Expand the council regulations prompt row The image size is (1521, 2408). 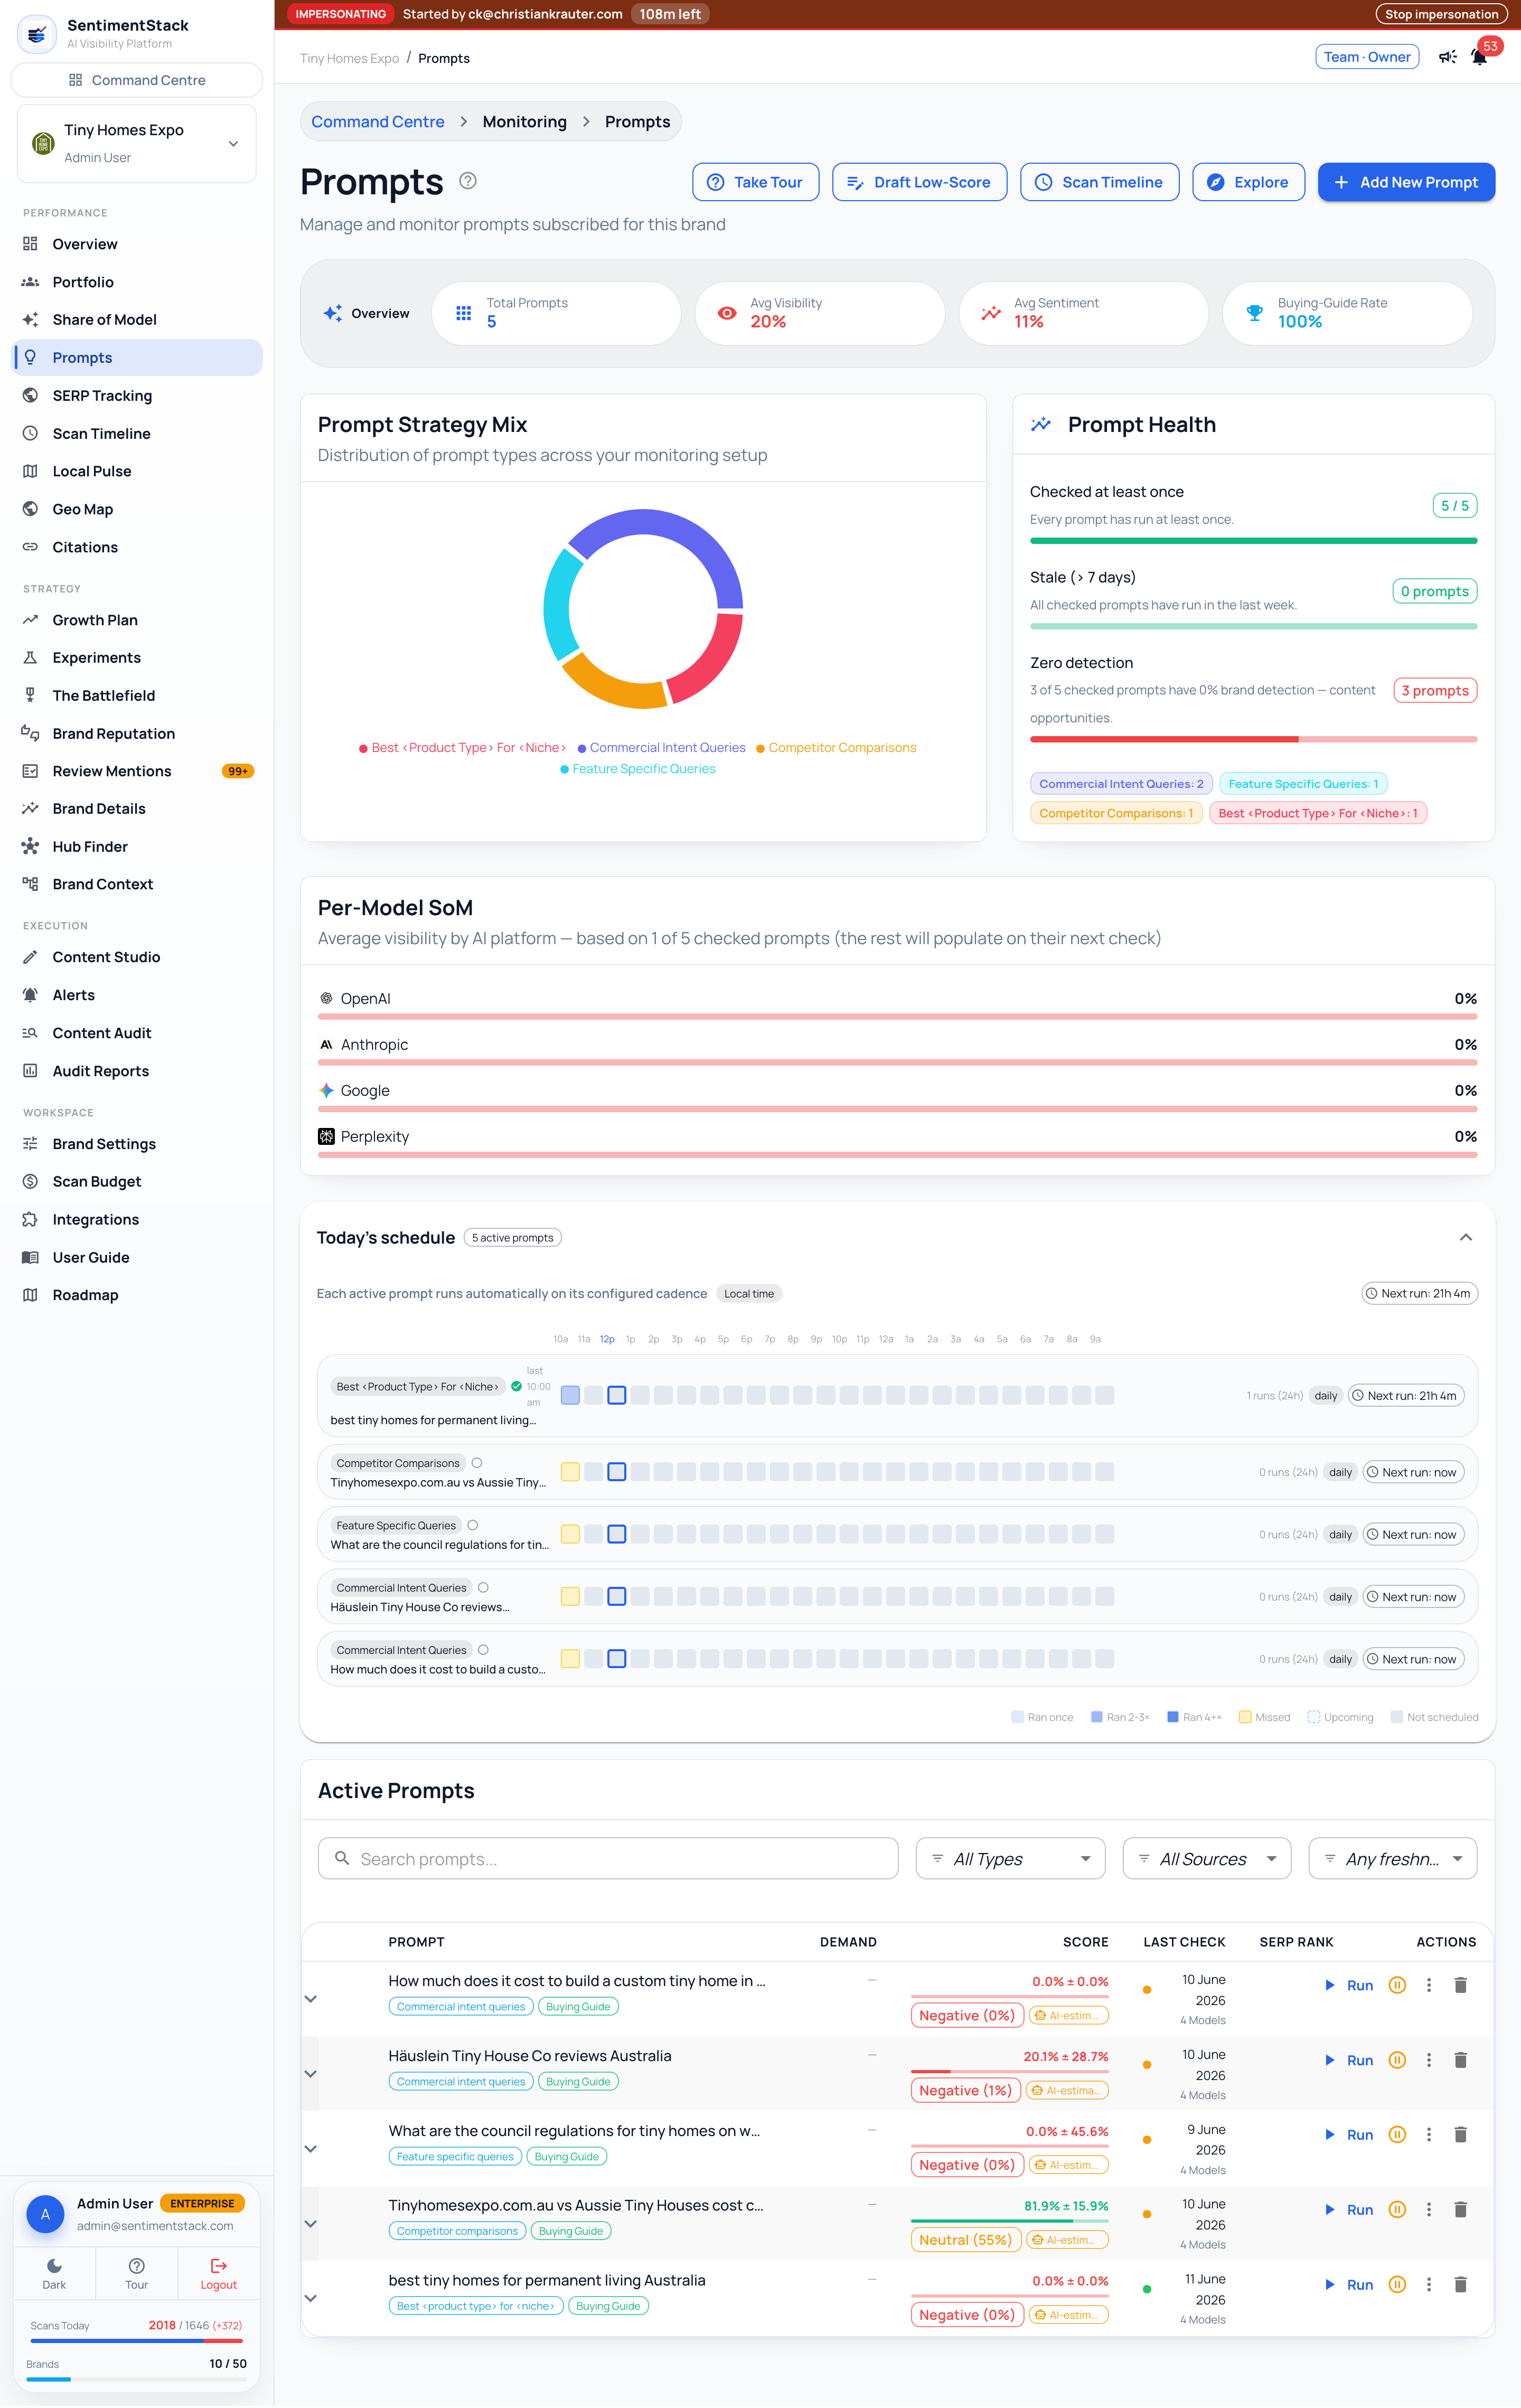(311, 2149)
